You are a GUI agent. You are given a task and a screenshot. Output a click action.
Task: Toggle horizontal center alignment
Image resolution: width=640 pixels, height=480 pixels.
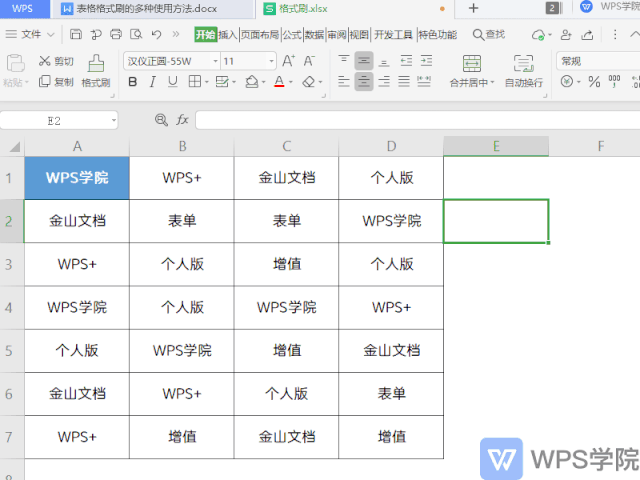click(364, 82)
